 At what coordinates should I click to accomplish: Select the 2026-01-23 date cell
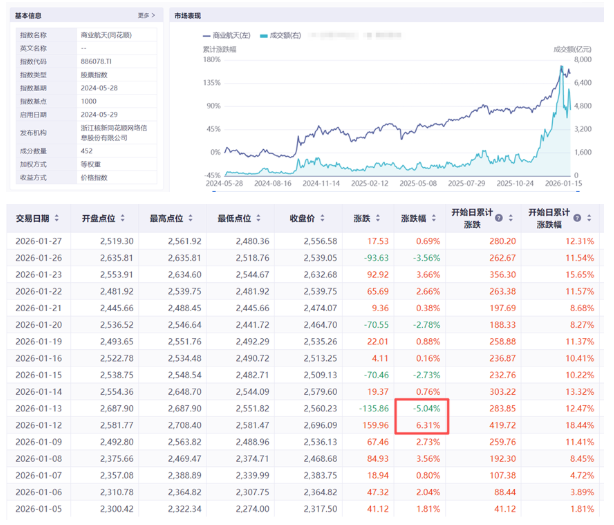coord(39,275)
